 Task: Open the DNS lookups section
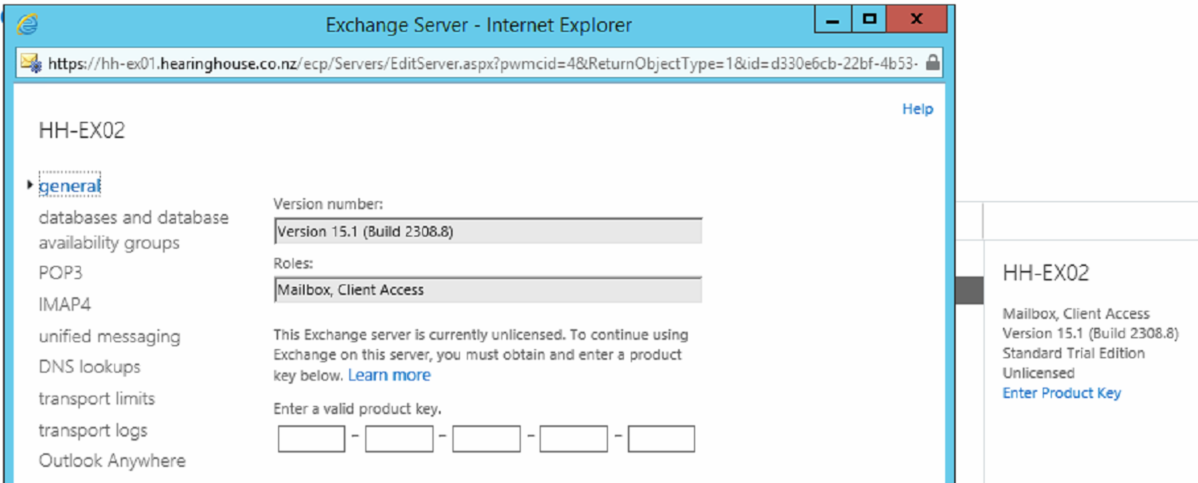pyautogui.click(x=89, y=367)
